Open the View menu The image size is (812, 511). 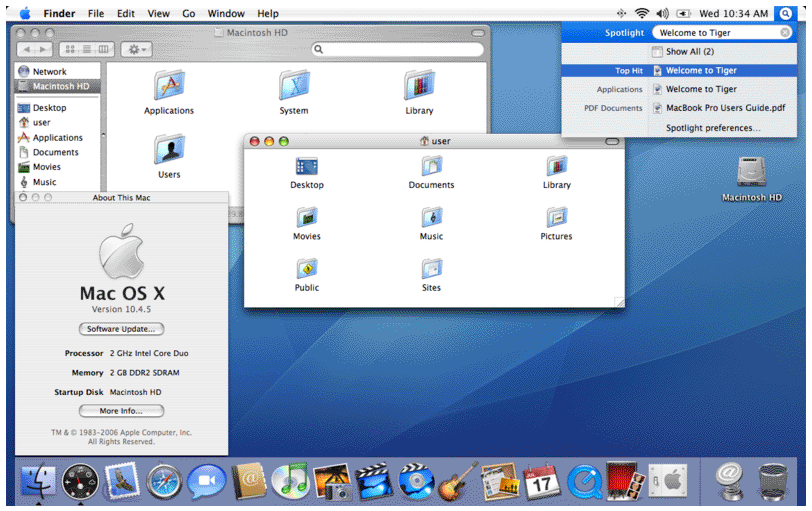[x=158, y=13]
